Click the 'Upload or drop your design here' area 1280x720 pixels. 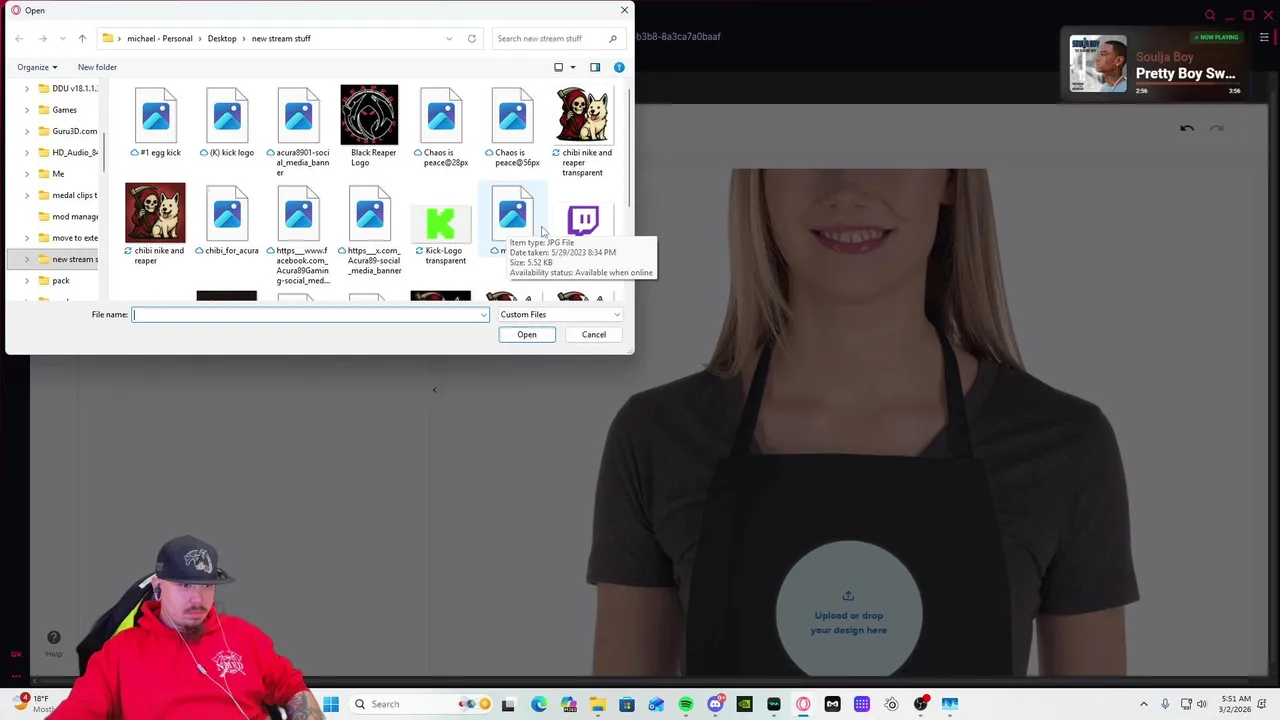pos(849,612)
